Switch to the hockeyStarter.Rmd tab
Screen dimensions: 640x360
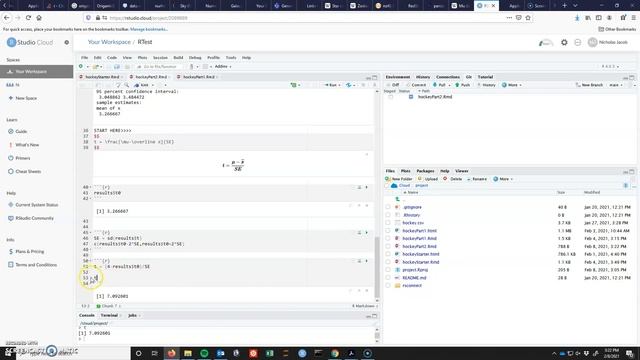(x=102, y=77)
